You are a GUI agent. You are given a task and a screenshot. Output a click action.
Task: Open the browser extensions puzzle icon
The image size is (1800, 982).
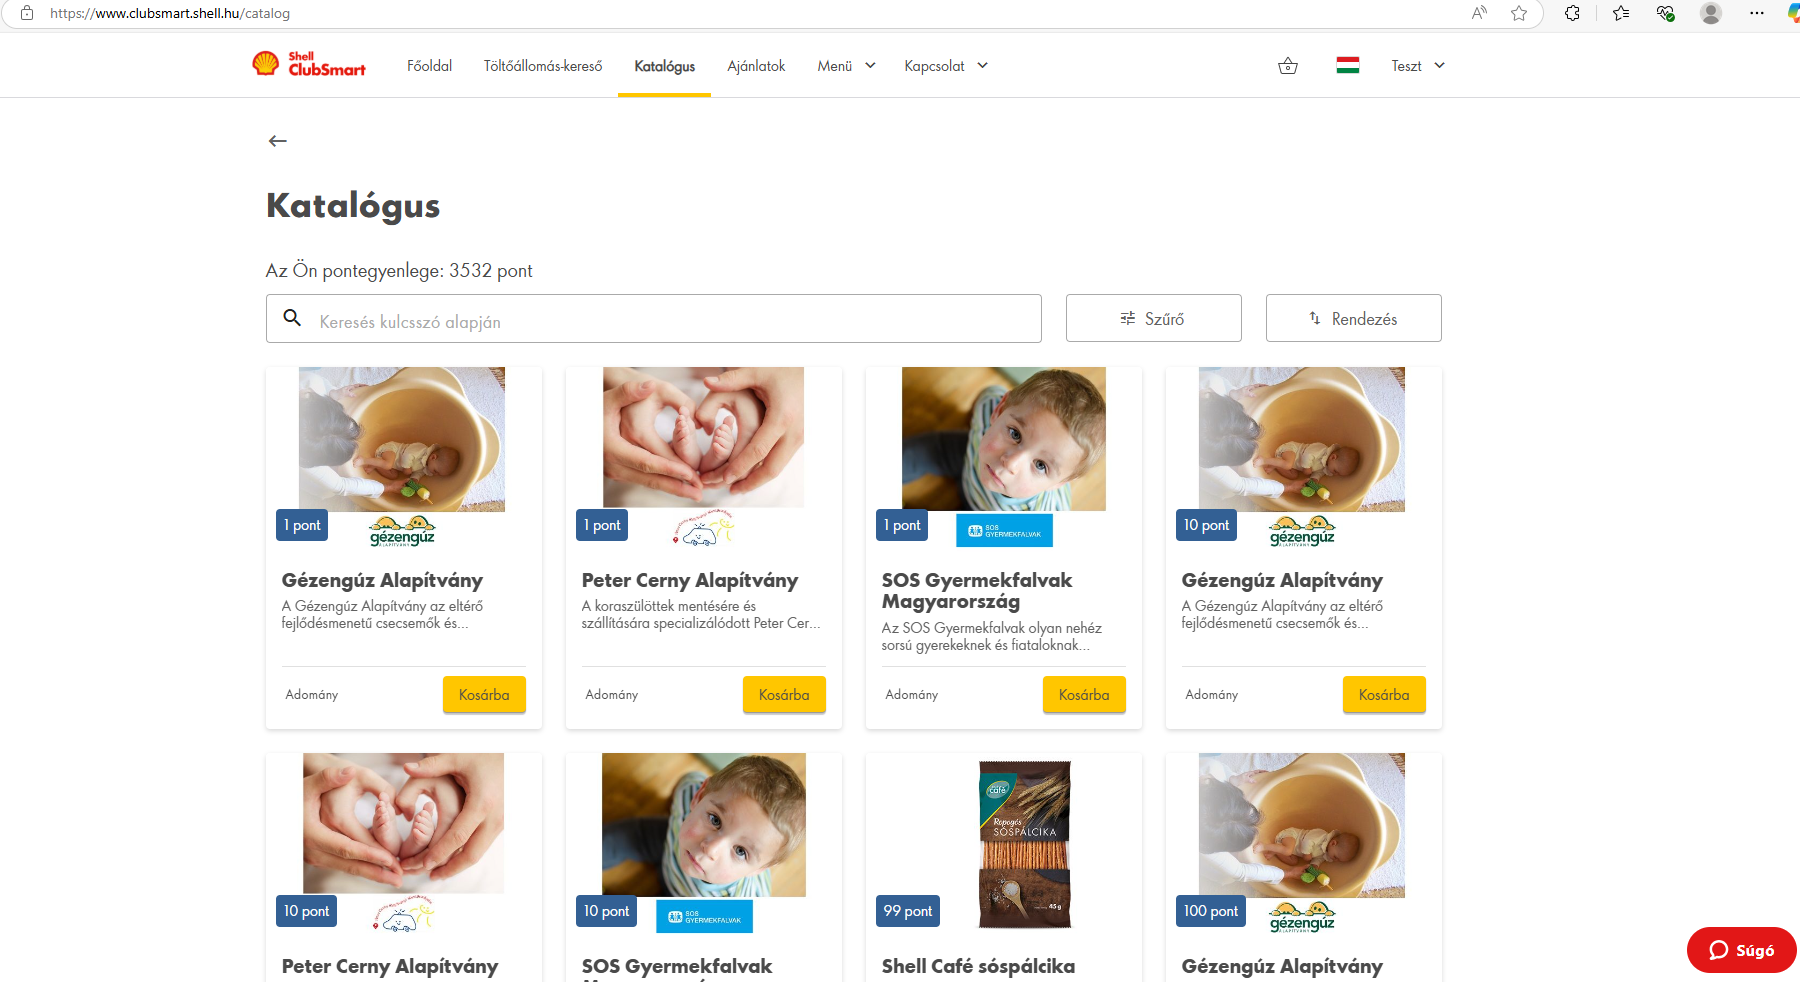pos(1572,13)
